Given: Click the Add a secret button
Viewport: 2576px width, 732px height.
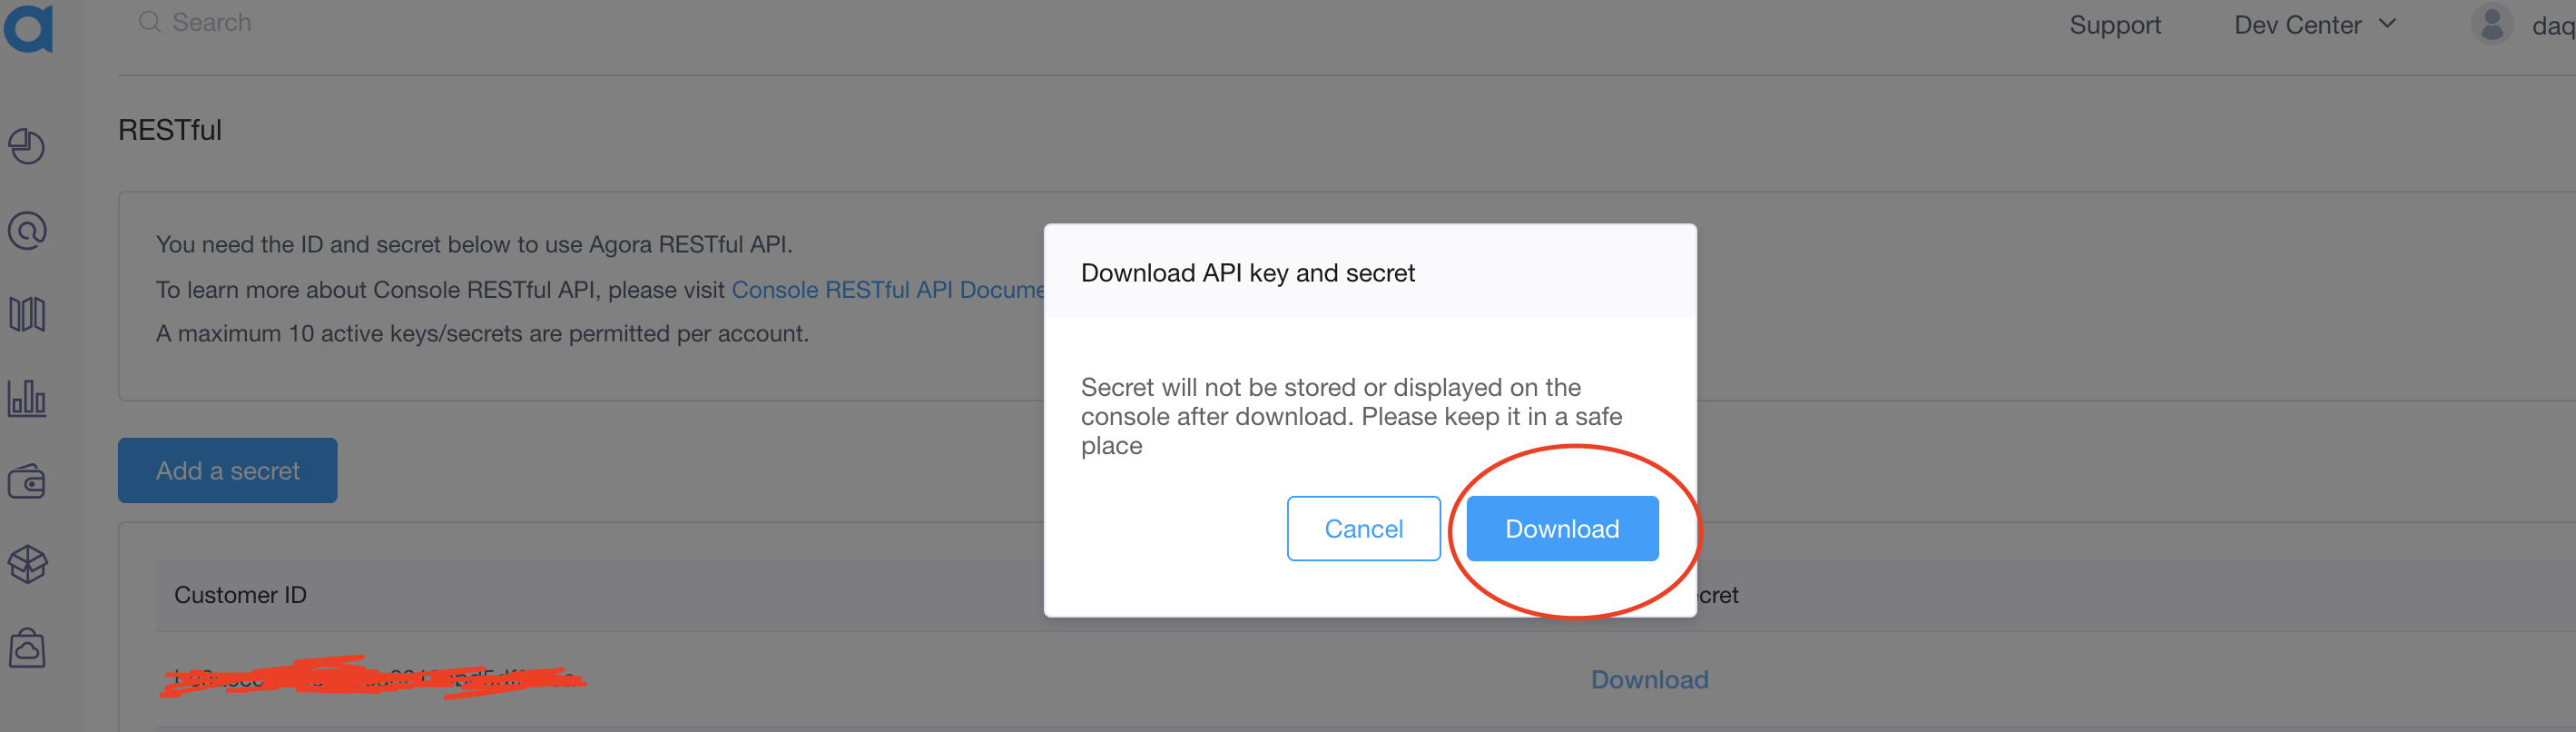Looking at the screenshot, I should 227,471.
